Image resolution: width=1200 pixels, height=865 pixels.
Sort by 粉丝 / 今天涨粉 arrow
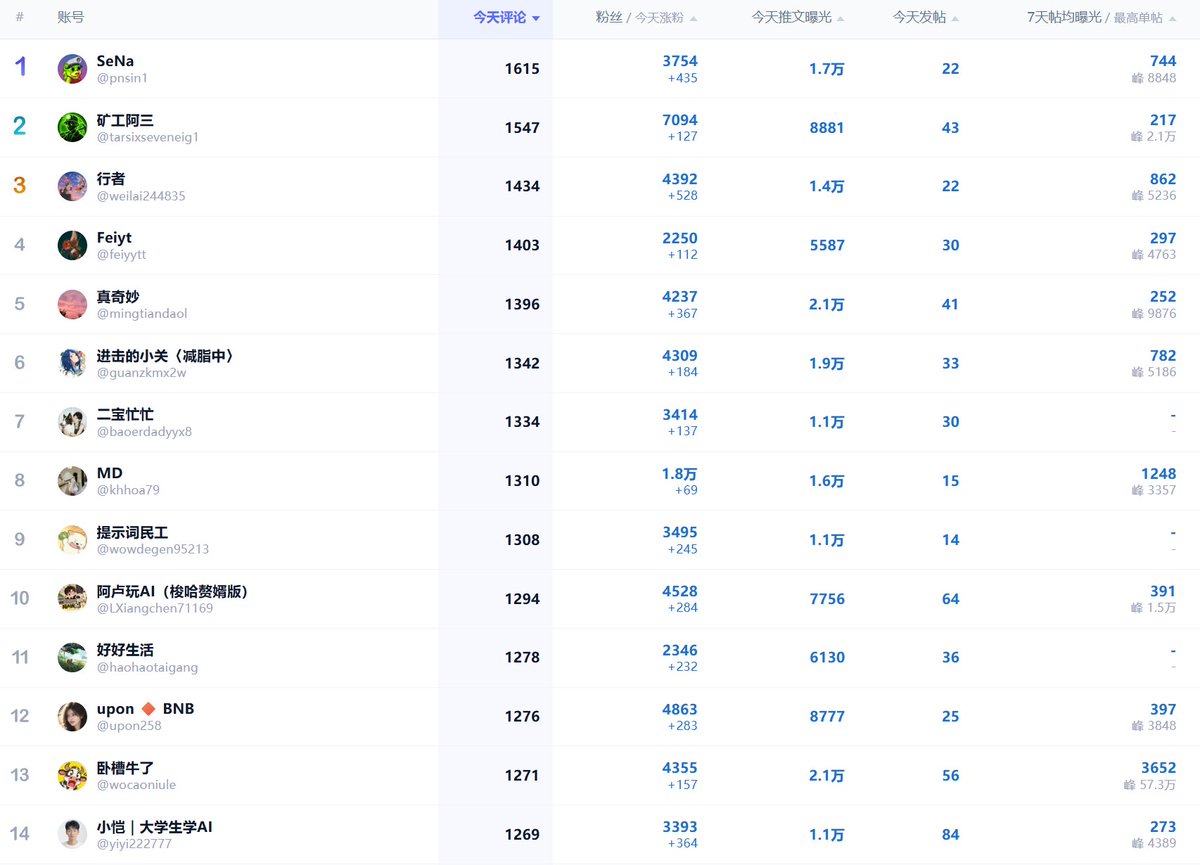tap(694, 18)
